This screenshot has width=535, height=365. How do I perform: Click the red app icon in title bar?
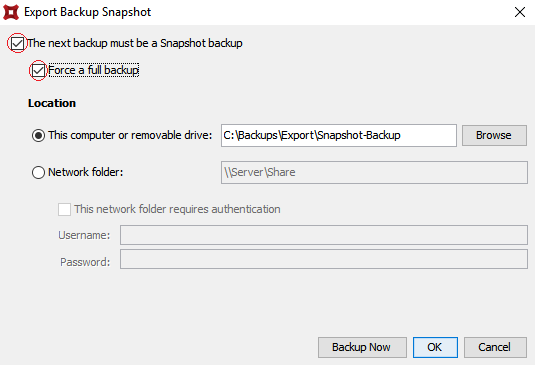click(x=11, y=12)
